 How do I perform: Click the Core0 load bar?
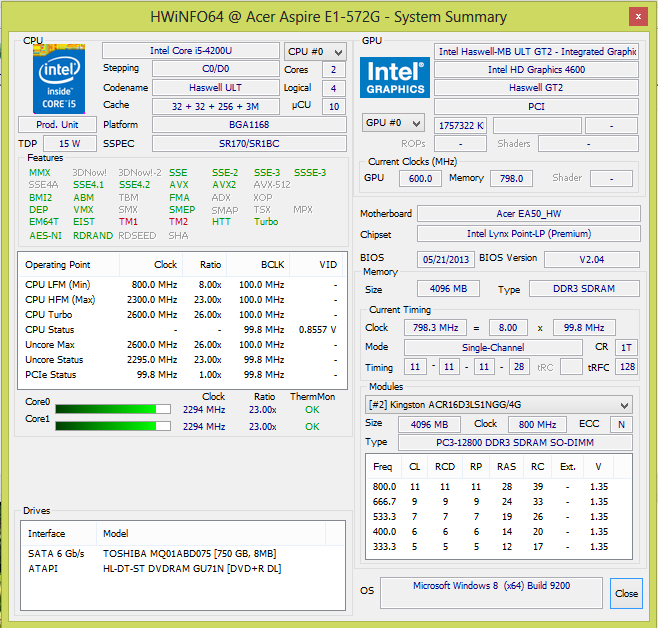[x=113, y=409]
